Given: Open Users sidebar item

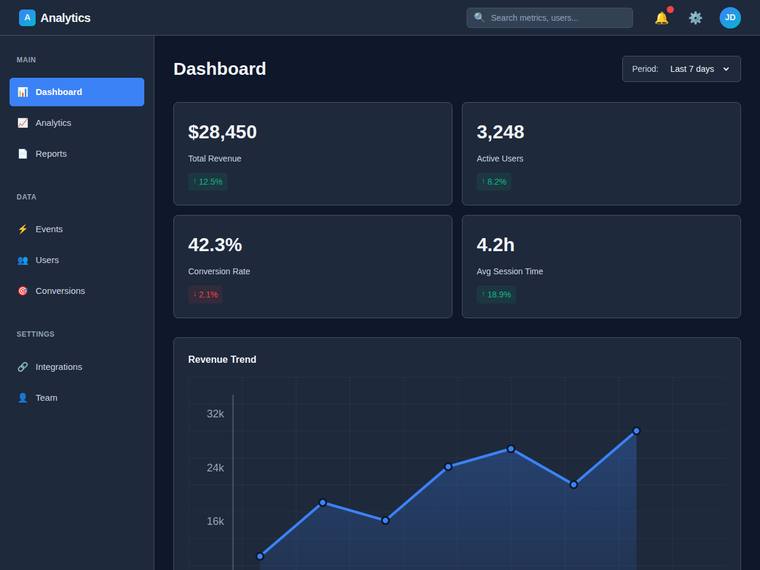Looking at the screenshot, I should pos(77,260).
